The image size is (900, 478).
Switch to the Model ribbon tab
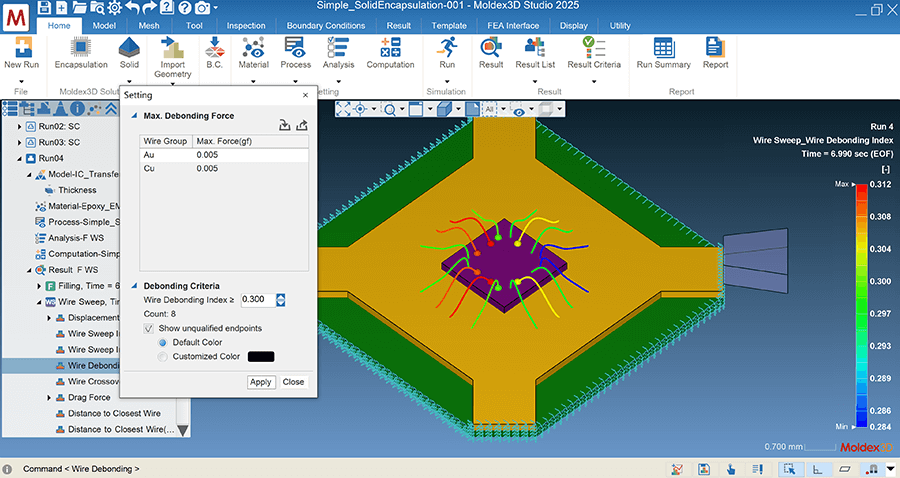click(x=104, y=25)
